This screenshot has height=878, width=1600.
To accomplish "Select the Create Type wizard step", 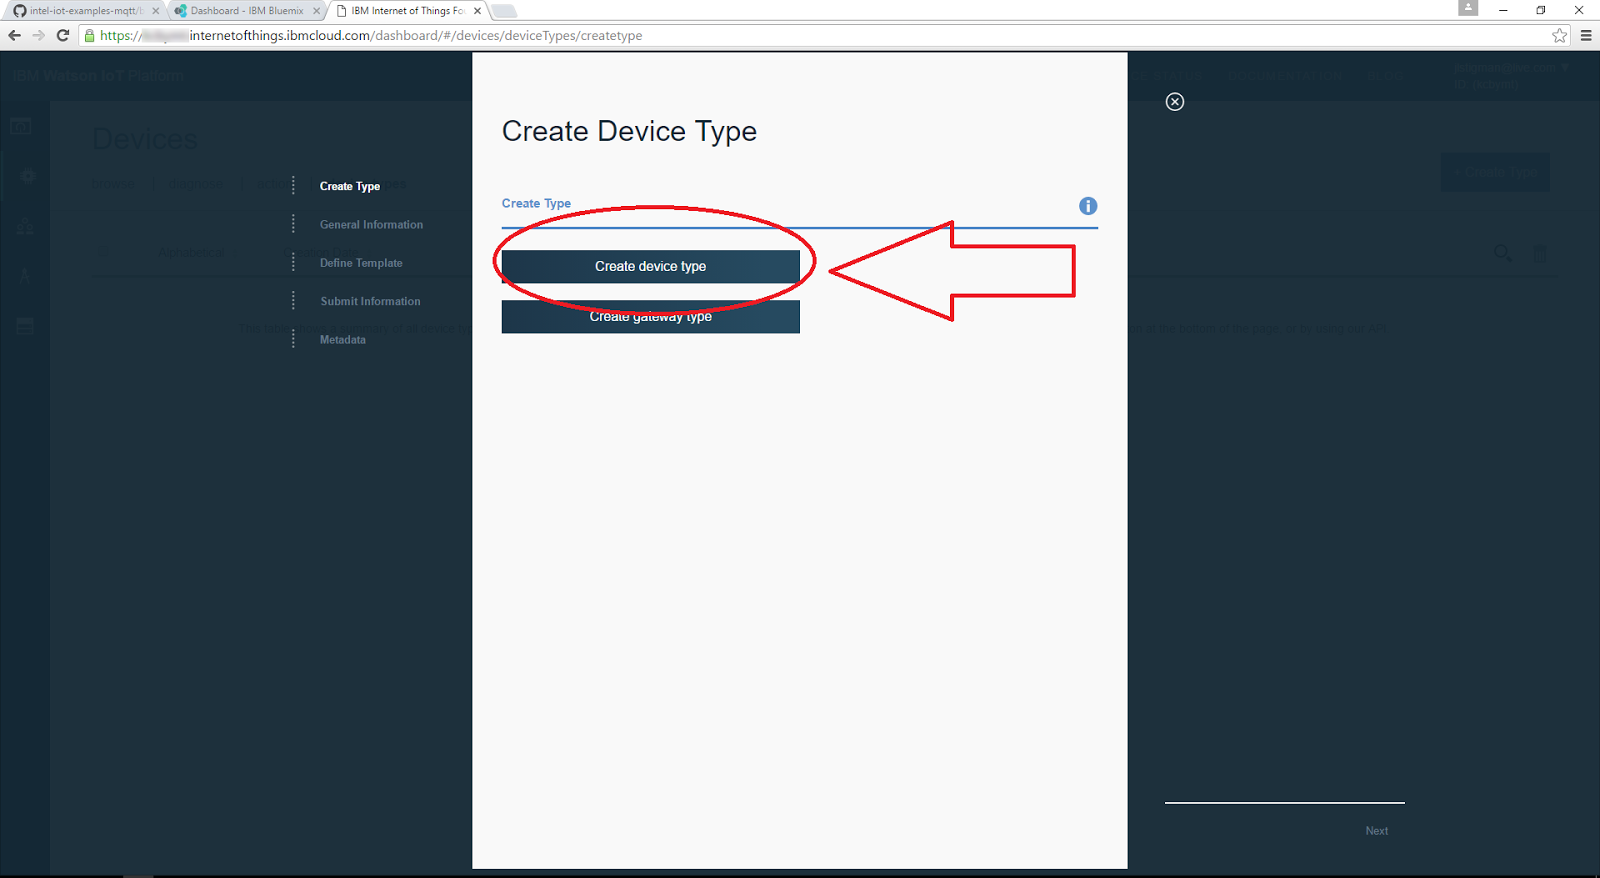I will pos(350,186).
